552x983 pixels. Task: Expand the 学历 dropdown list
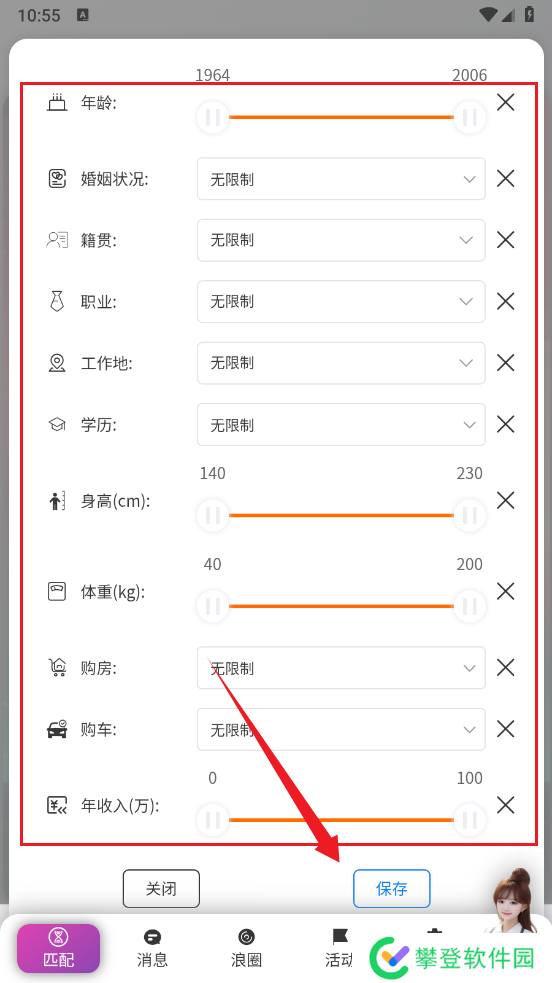(x=341, y=424)
